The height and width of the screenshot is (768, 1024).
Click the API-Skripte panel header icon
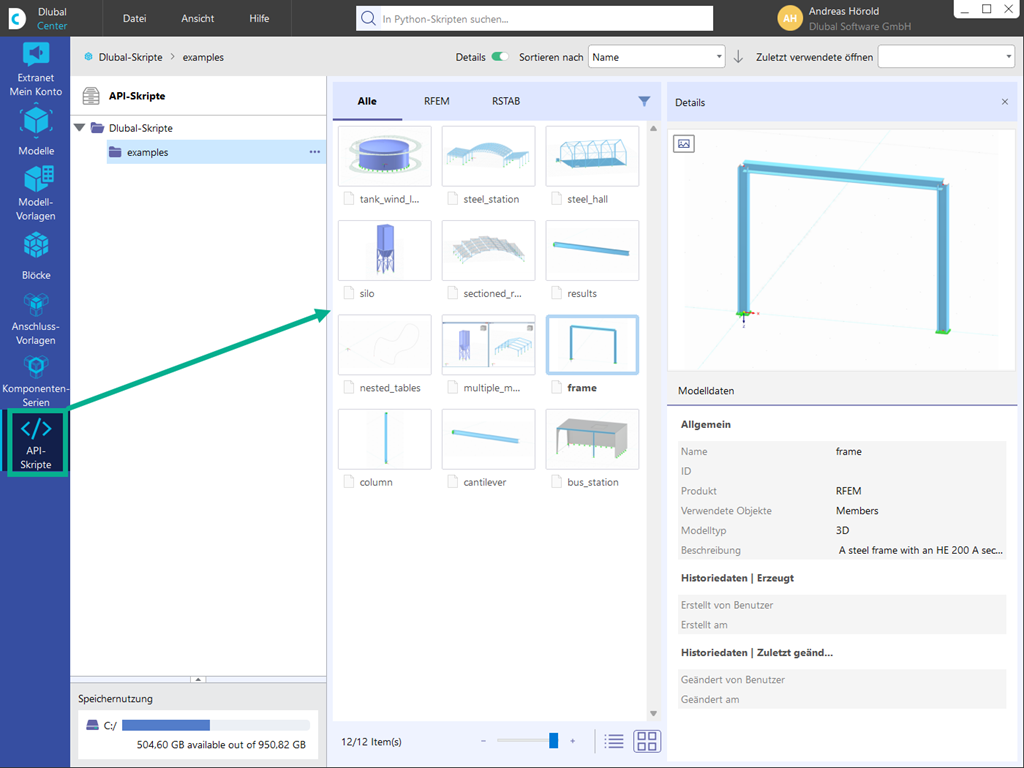pos(91,96)
